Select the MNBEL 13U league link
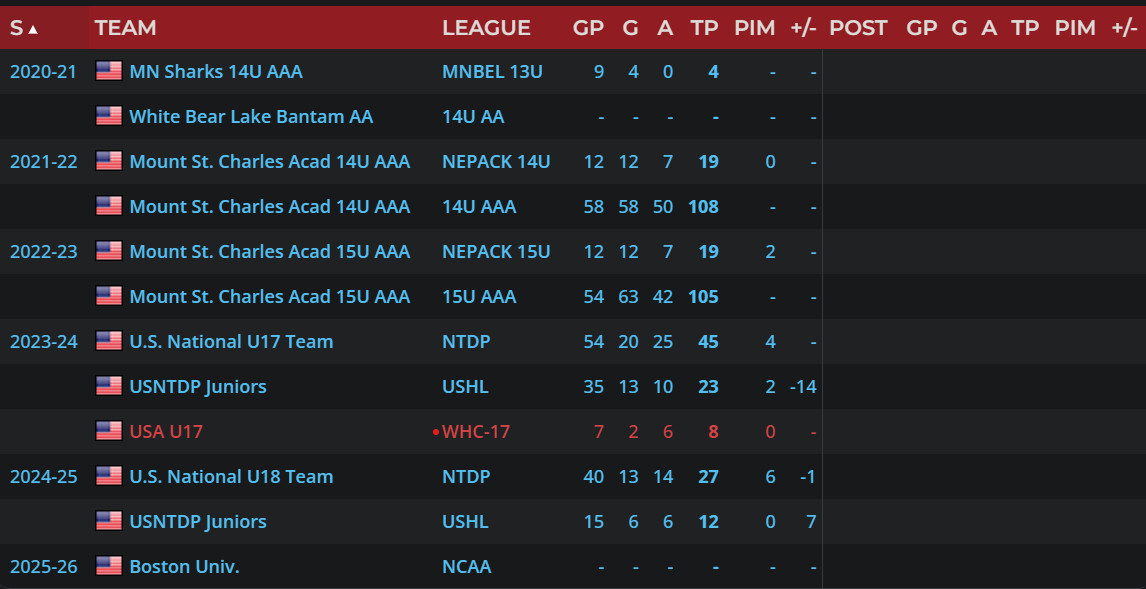The height and width of the screenshot is (589, 1146). [490, 71]
